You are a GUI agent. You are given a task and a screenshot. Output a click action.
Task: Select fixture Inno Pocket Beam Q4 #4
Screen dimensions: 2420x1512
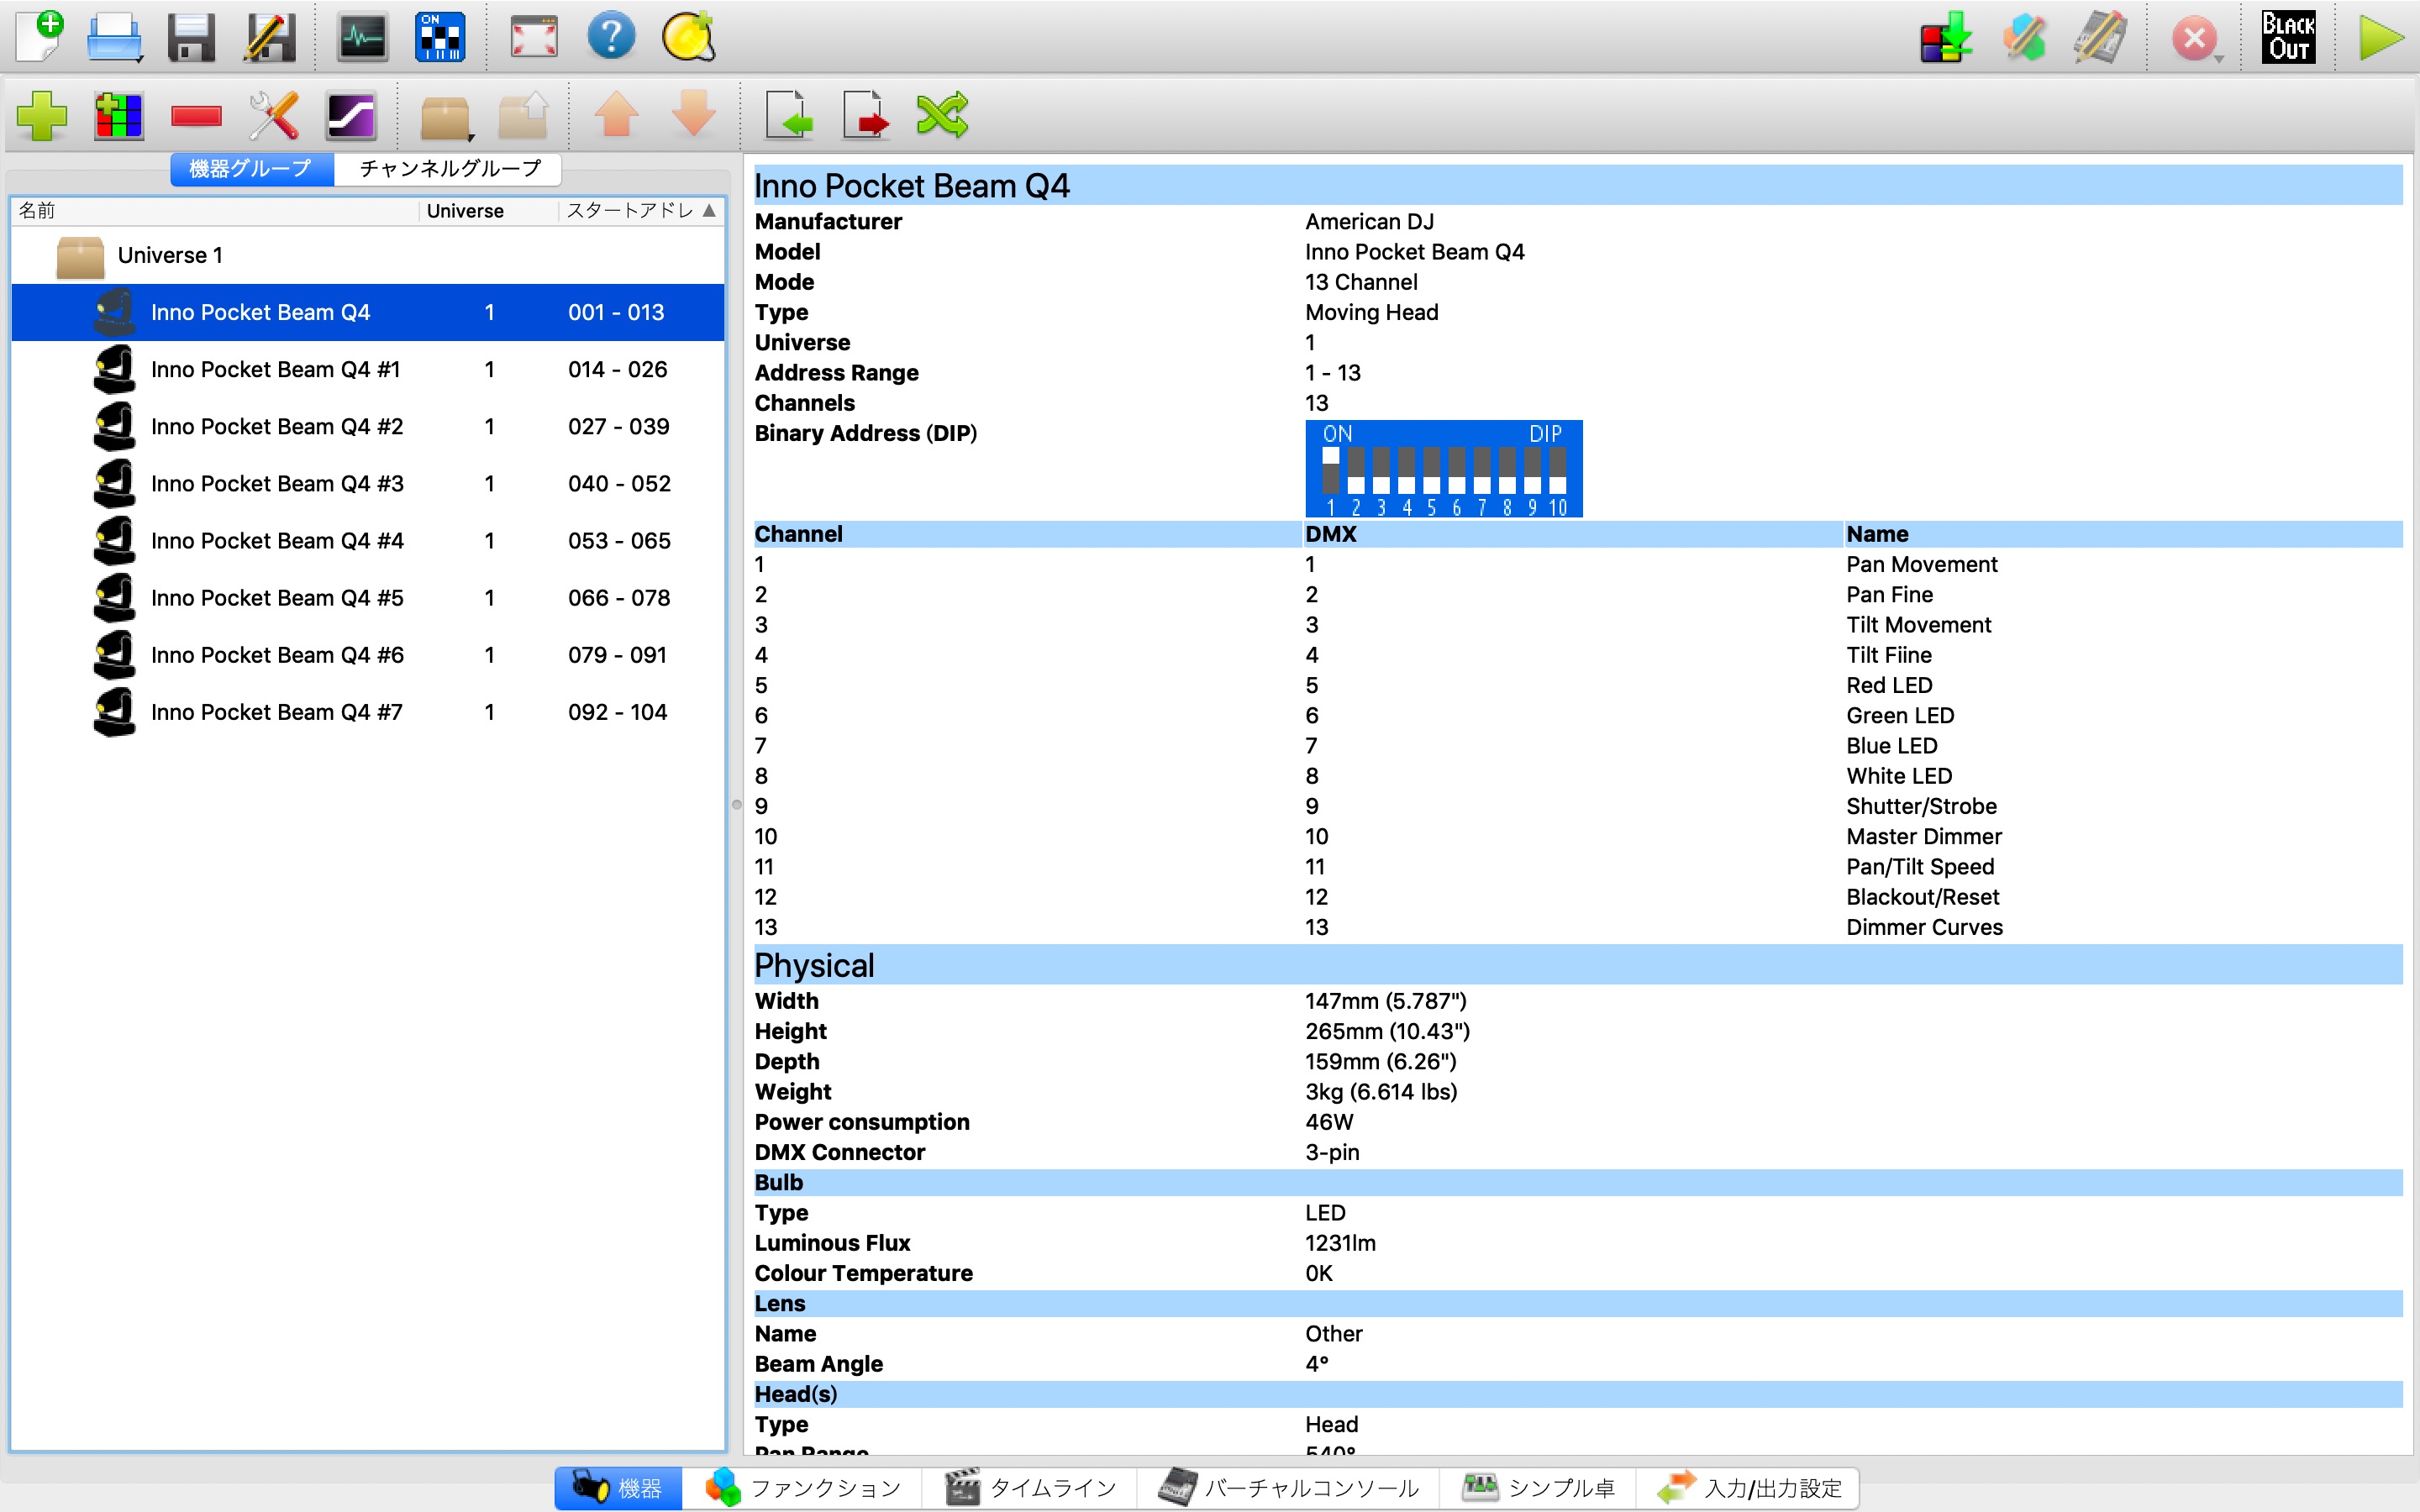pos(368,540)
